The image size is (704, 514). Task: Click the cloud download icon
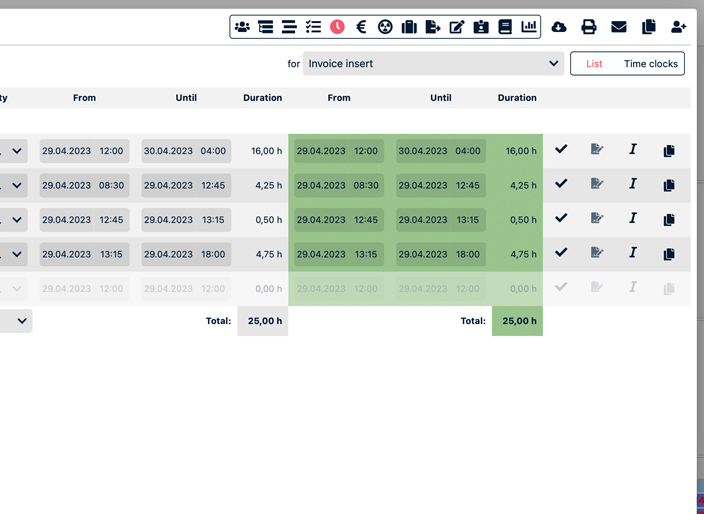click(x=559, y=27)
